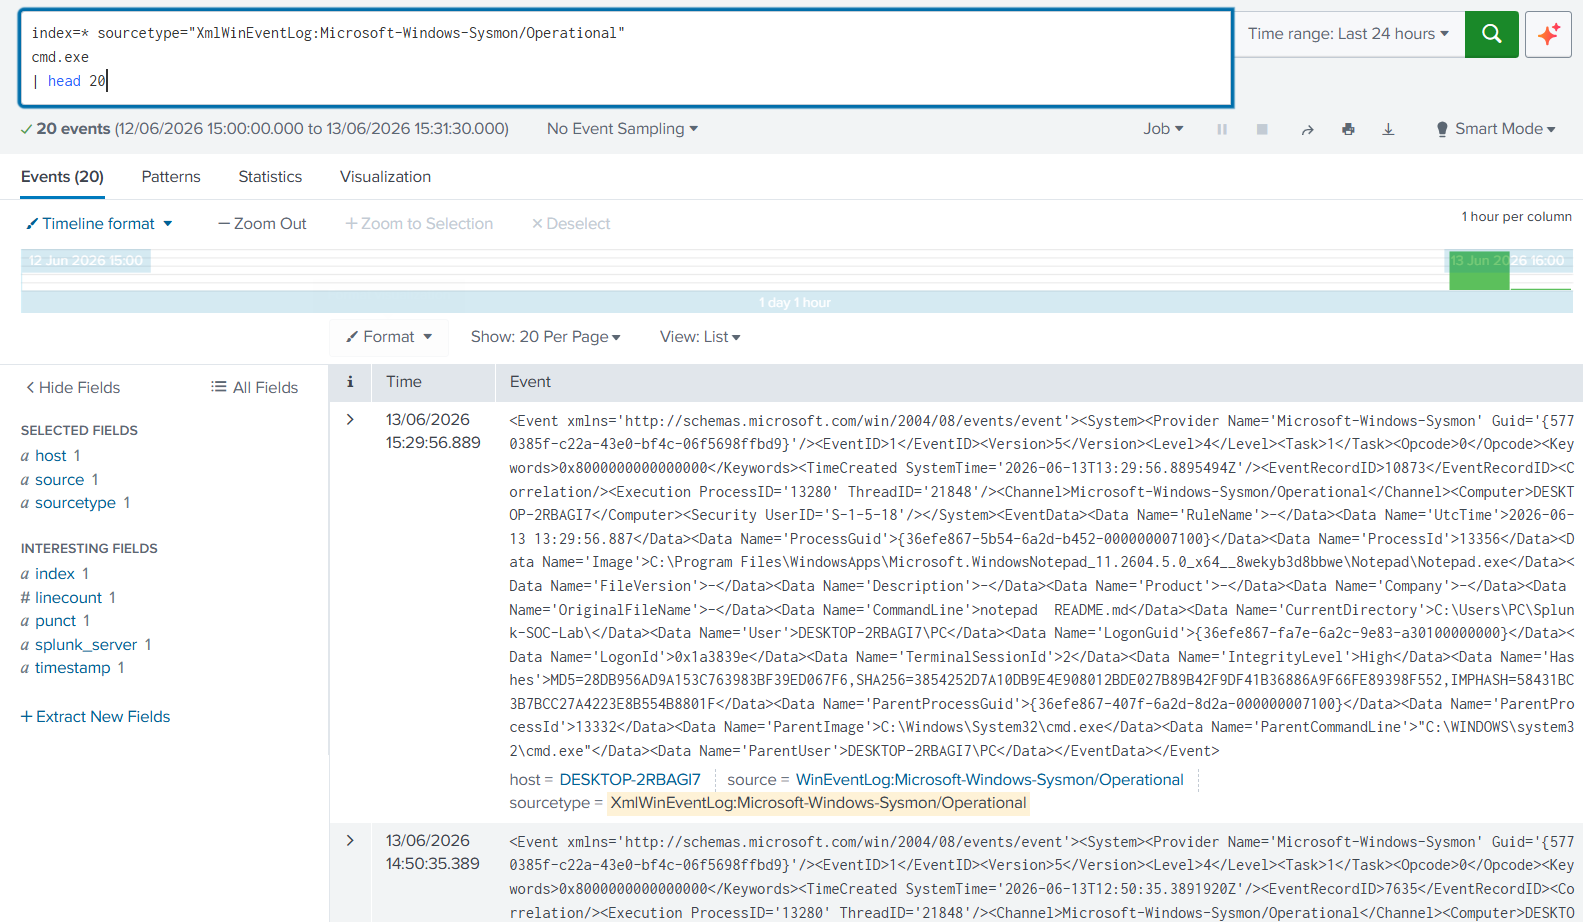Click Zoom Out on the timeline
Screen dimensions: 1583x922
coord(262,224)
